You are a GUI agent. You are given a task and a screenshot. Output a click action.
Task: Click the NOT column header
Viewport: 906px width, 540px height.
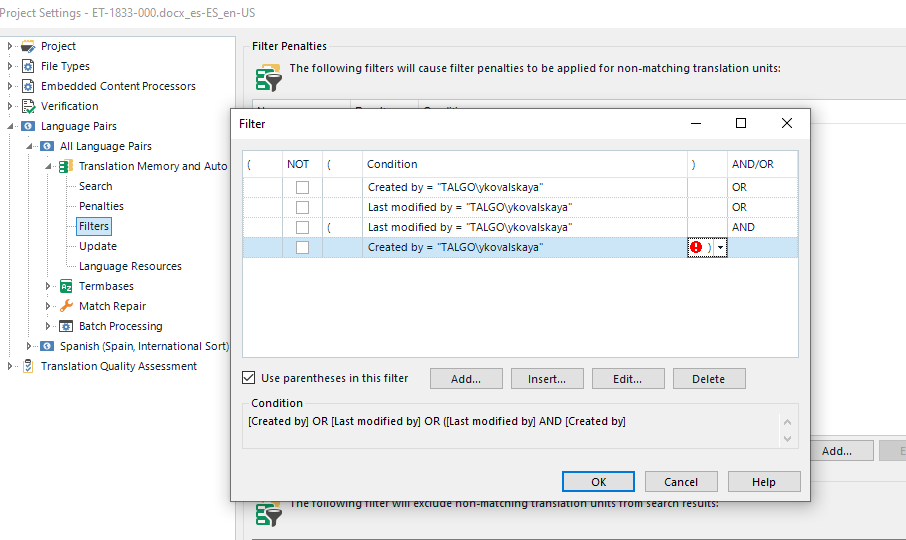[x=302, y=164]
